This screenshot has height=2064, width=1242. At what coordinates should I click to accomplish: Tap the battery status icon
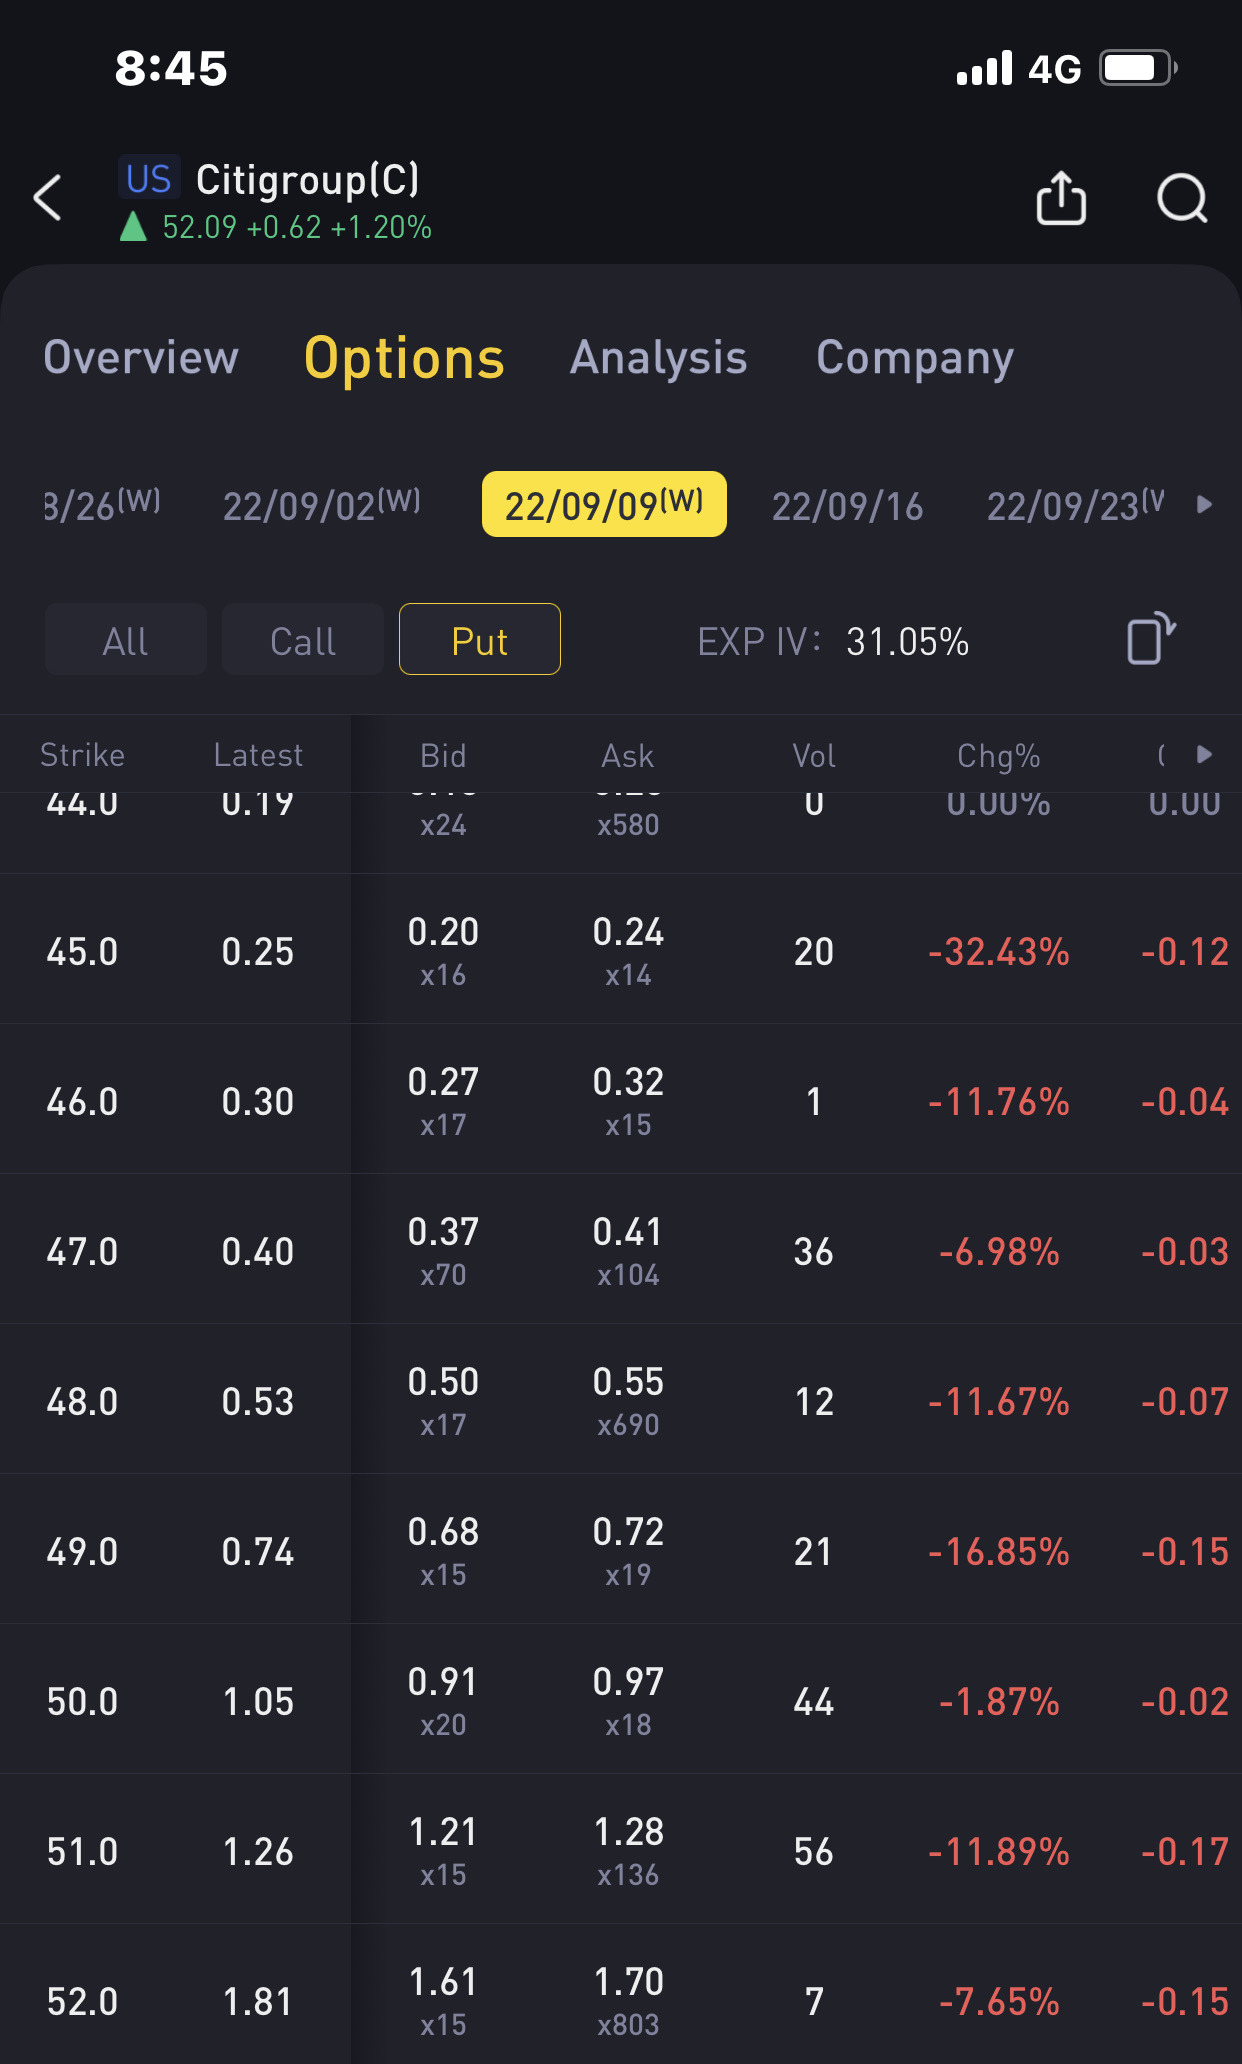tap(1137, 69)
